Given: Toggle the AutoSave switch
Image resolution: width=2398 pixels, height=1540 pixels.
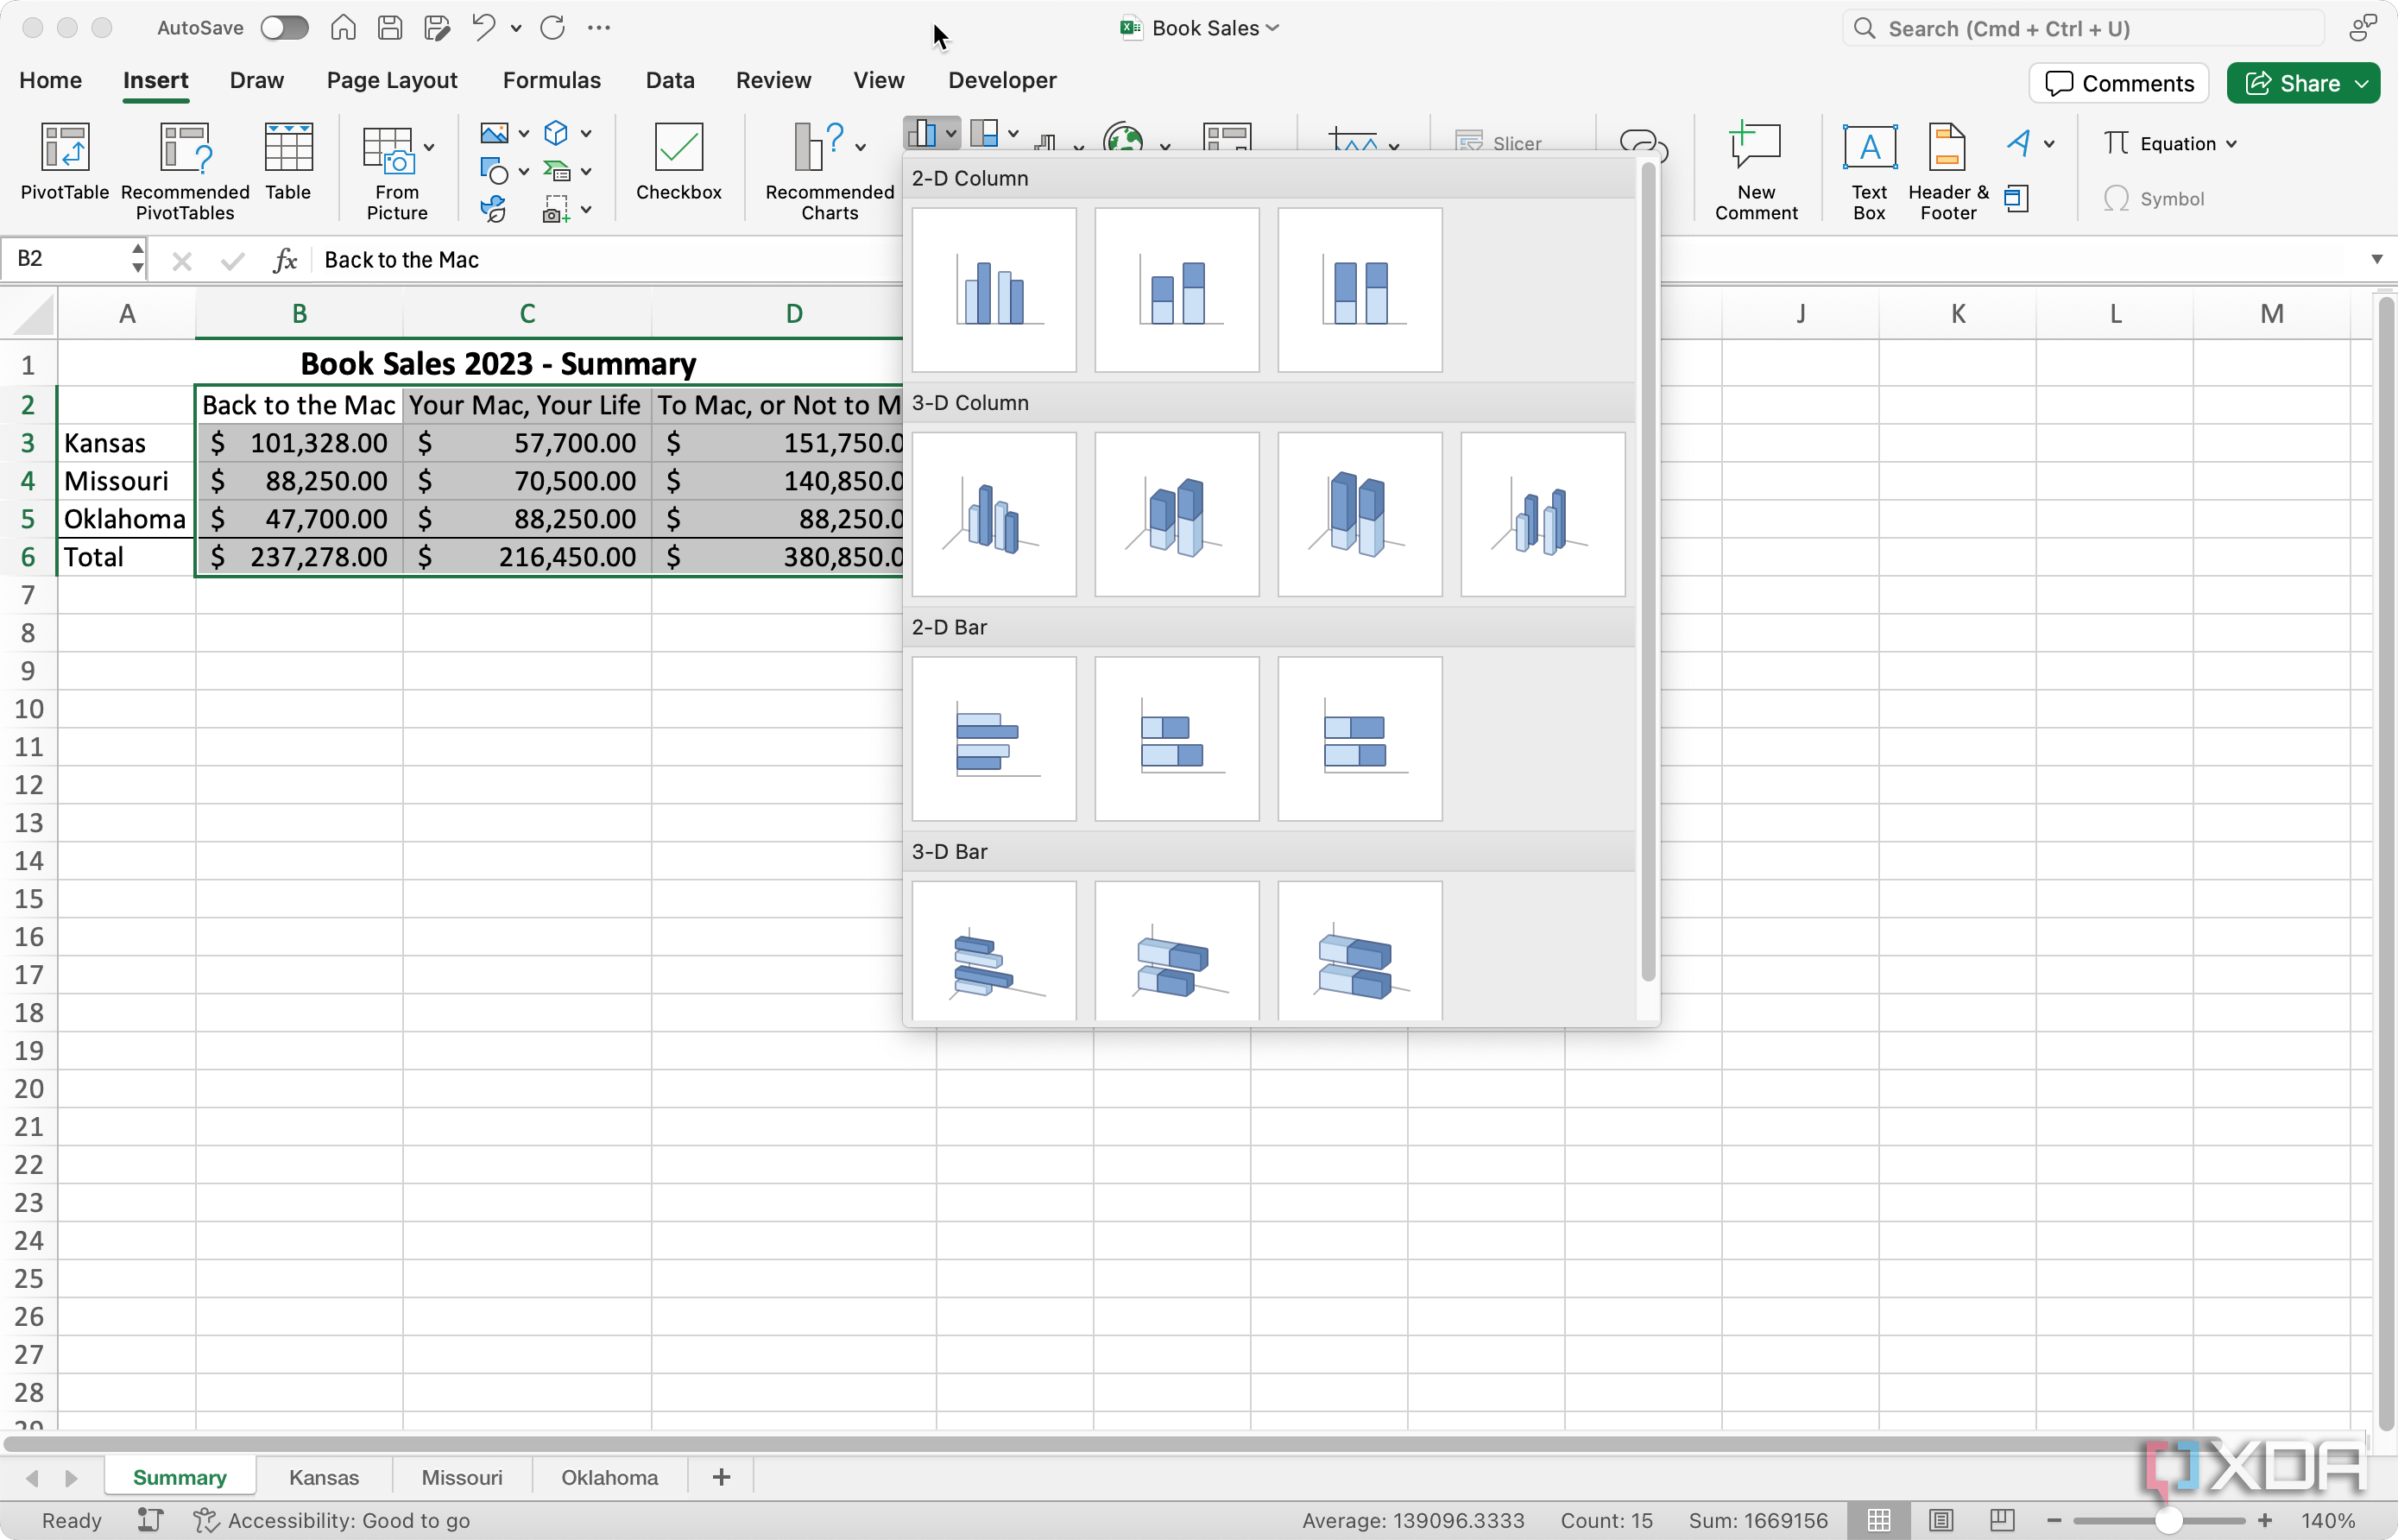Looking at the screenshot, I should tap(284, 28).
